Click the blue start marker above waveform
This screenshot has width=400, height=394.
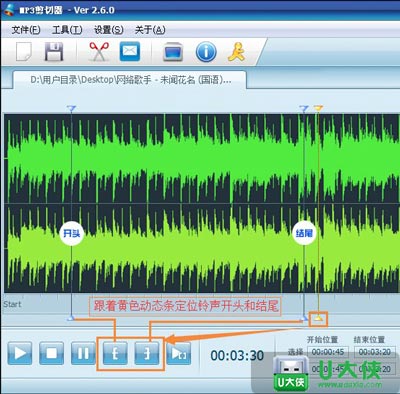click(71, 108)
